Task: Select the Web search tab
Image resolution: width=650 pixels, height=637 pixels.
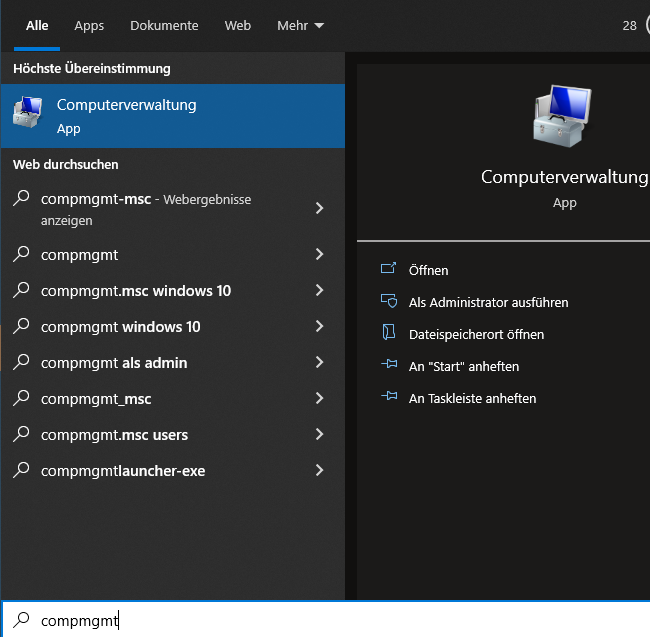Action: click(238, 26)
